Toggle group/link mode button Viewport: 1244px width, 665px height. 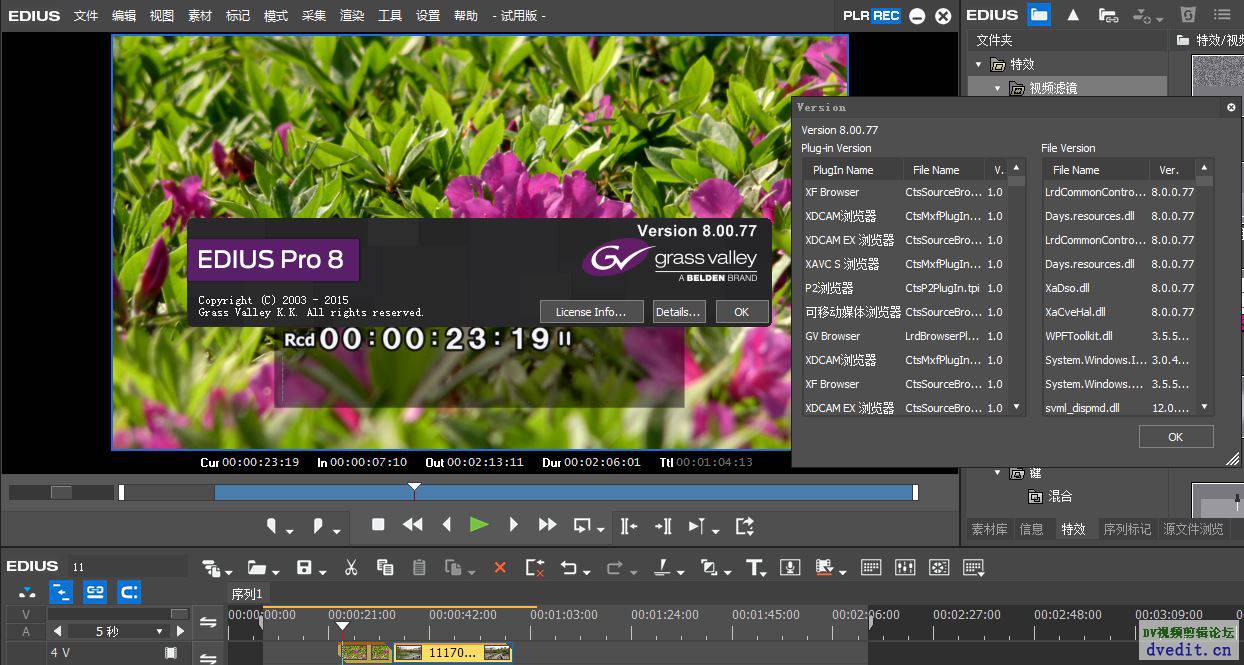[x=95, y=592]
